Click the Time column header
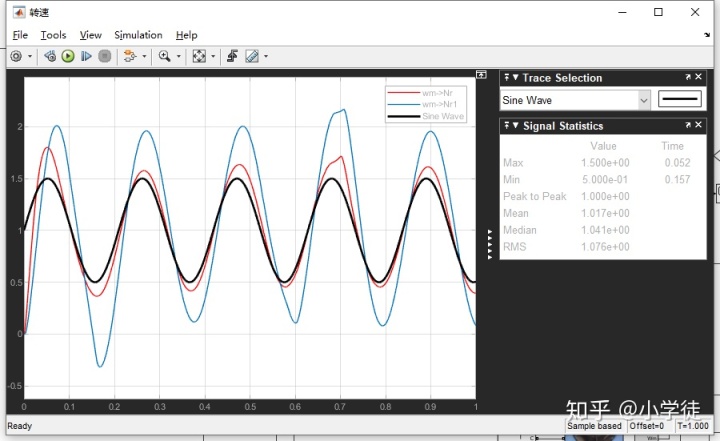Image resolution: width=720 pixels, height=441 pixels. tap(672, 146)
